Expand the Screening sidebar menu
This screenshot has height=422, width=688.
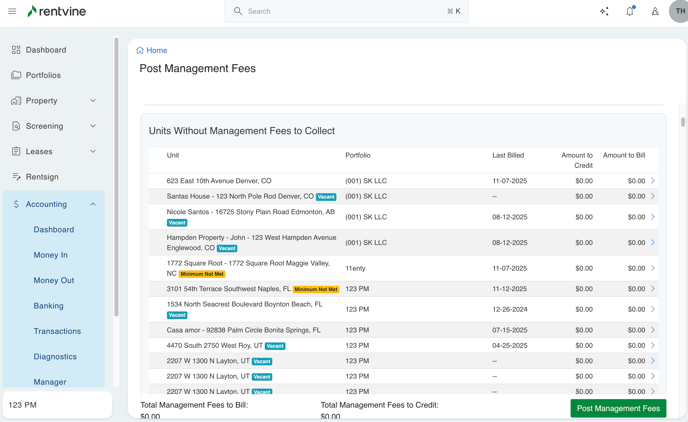[x=93, y=126]
